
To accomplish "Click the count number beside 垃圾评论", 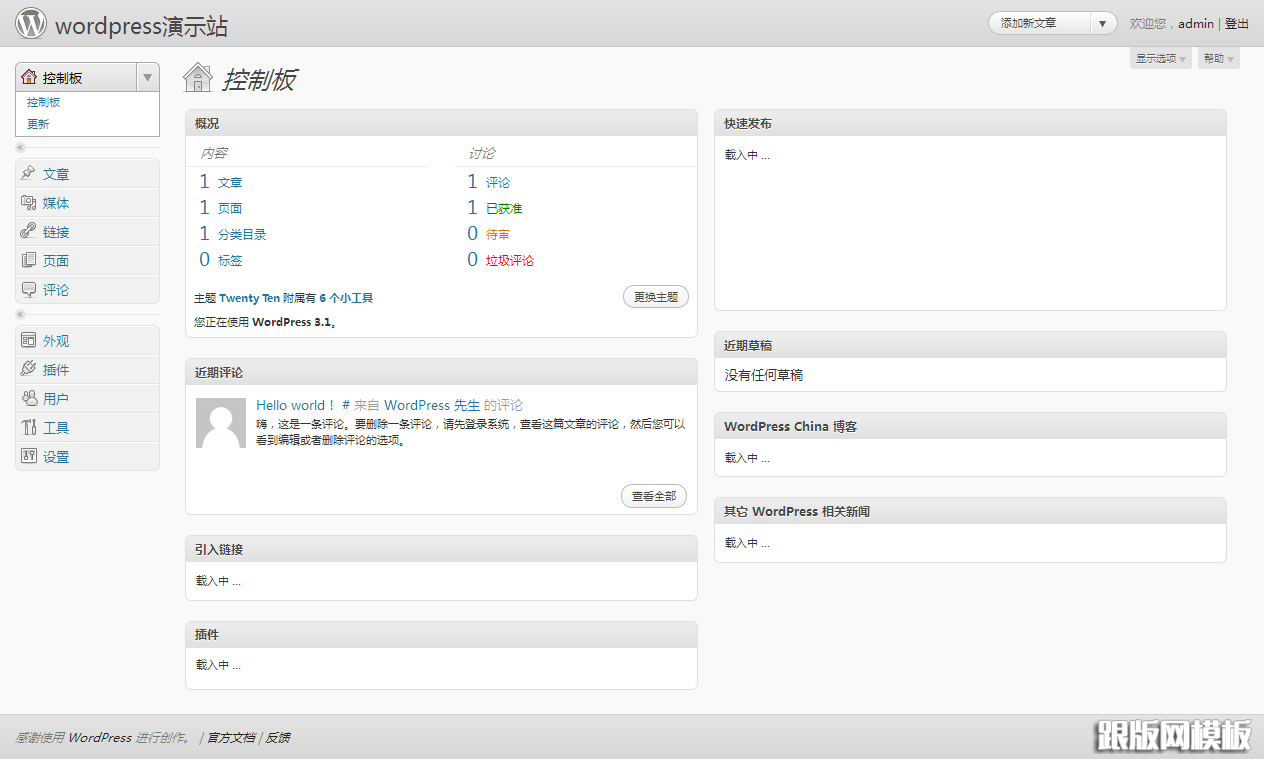I will pos(472,260).
